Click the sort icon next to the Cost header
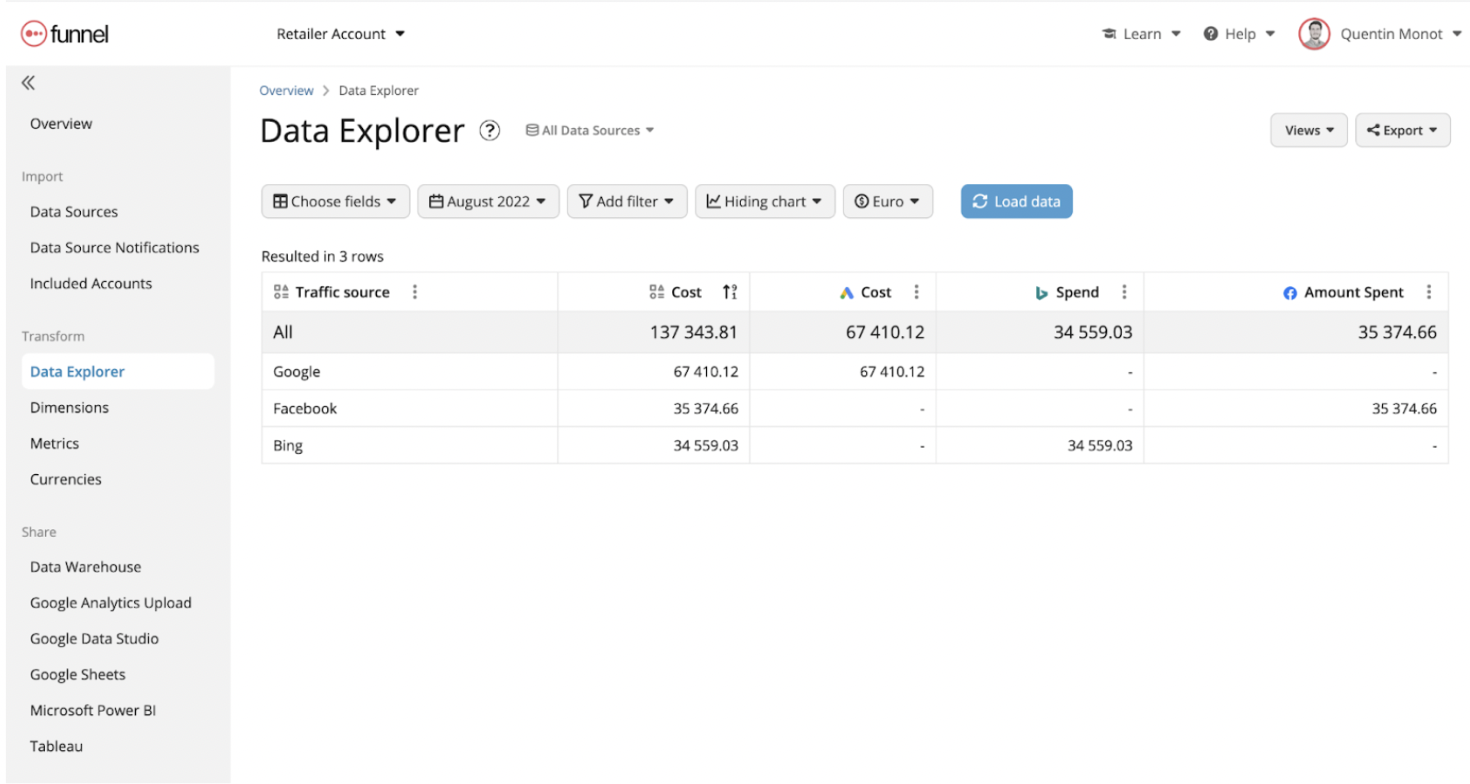The width and height of the screenshot is (1470, 784). [730, 292]
